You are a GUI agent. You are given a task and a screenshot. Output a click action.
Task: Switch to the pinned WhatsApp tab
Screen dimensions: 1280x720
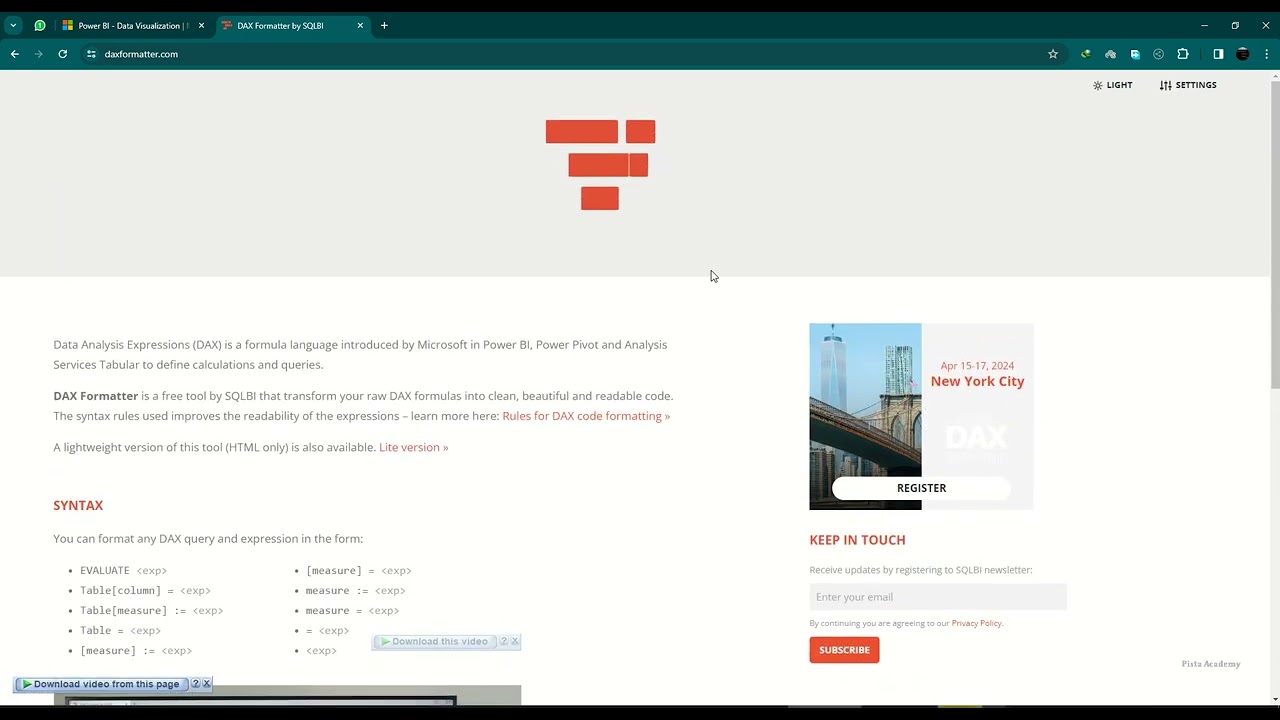40,26
